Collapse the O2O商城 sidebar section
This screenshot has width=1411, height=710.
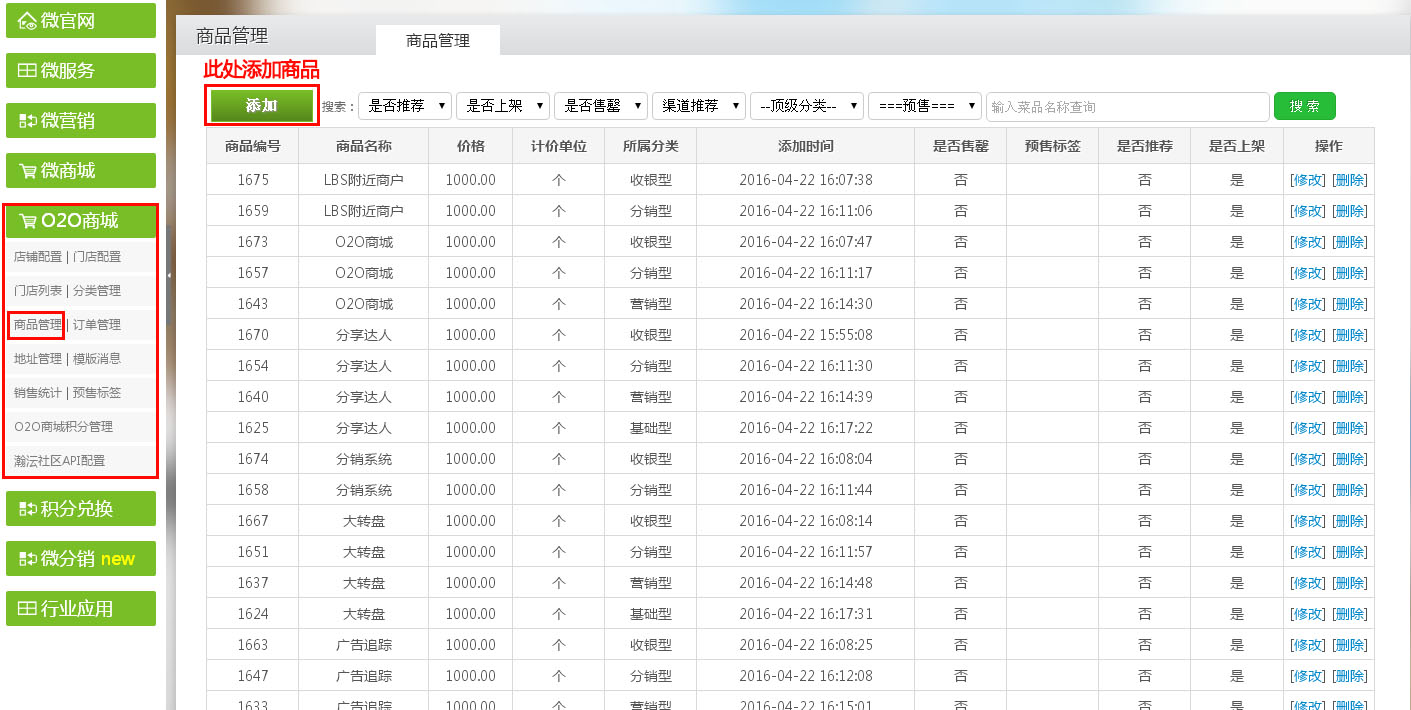point(81,221)
